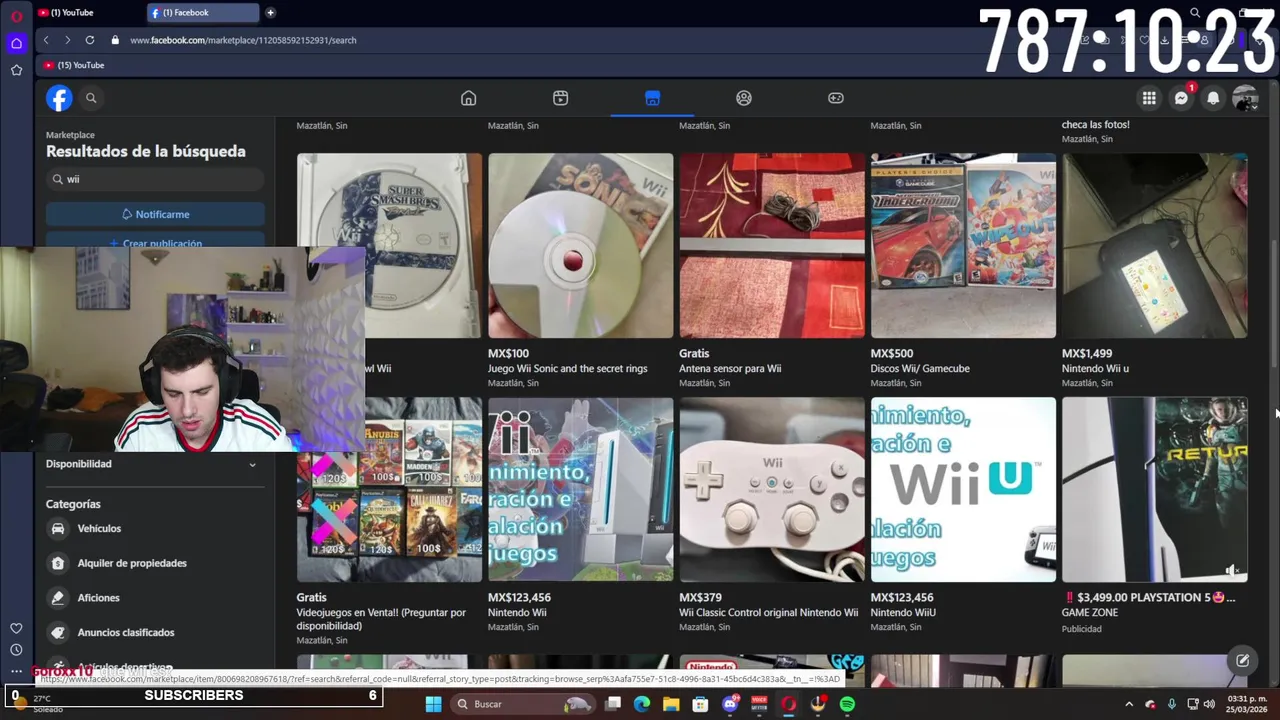The height and width of the screenshot is (720, 1280).
Task: Open a new browser tab
Action: click(270, 13)
